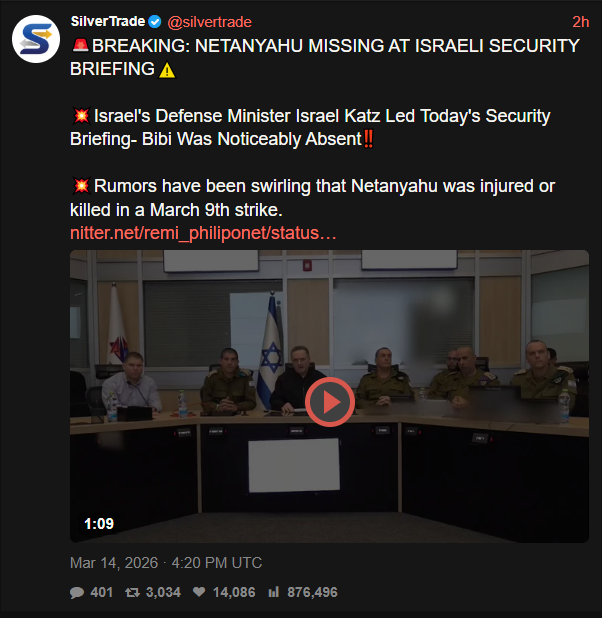This screenshot has height=618, width=602.
Task: Follow the nitter.net/remi_philiponet status link
Action: pos(203,233)
